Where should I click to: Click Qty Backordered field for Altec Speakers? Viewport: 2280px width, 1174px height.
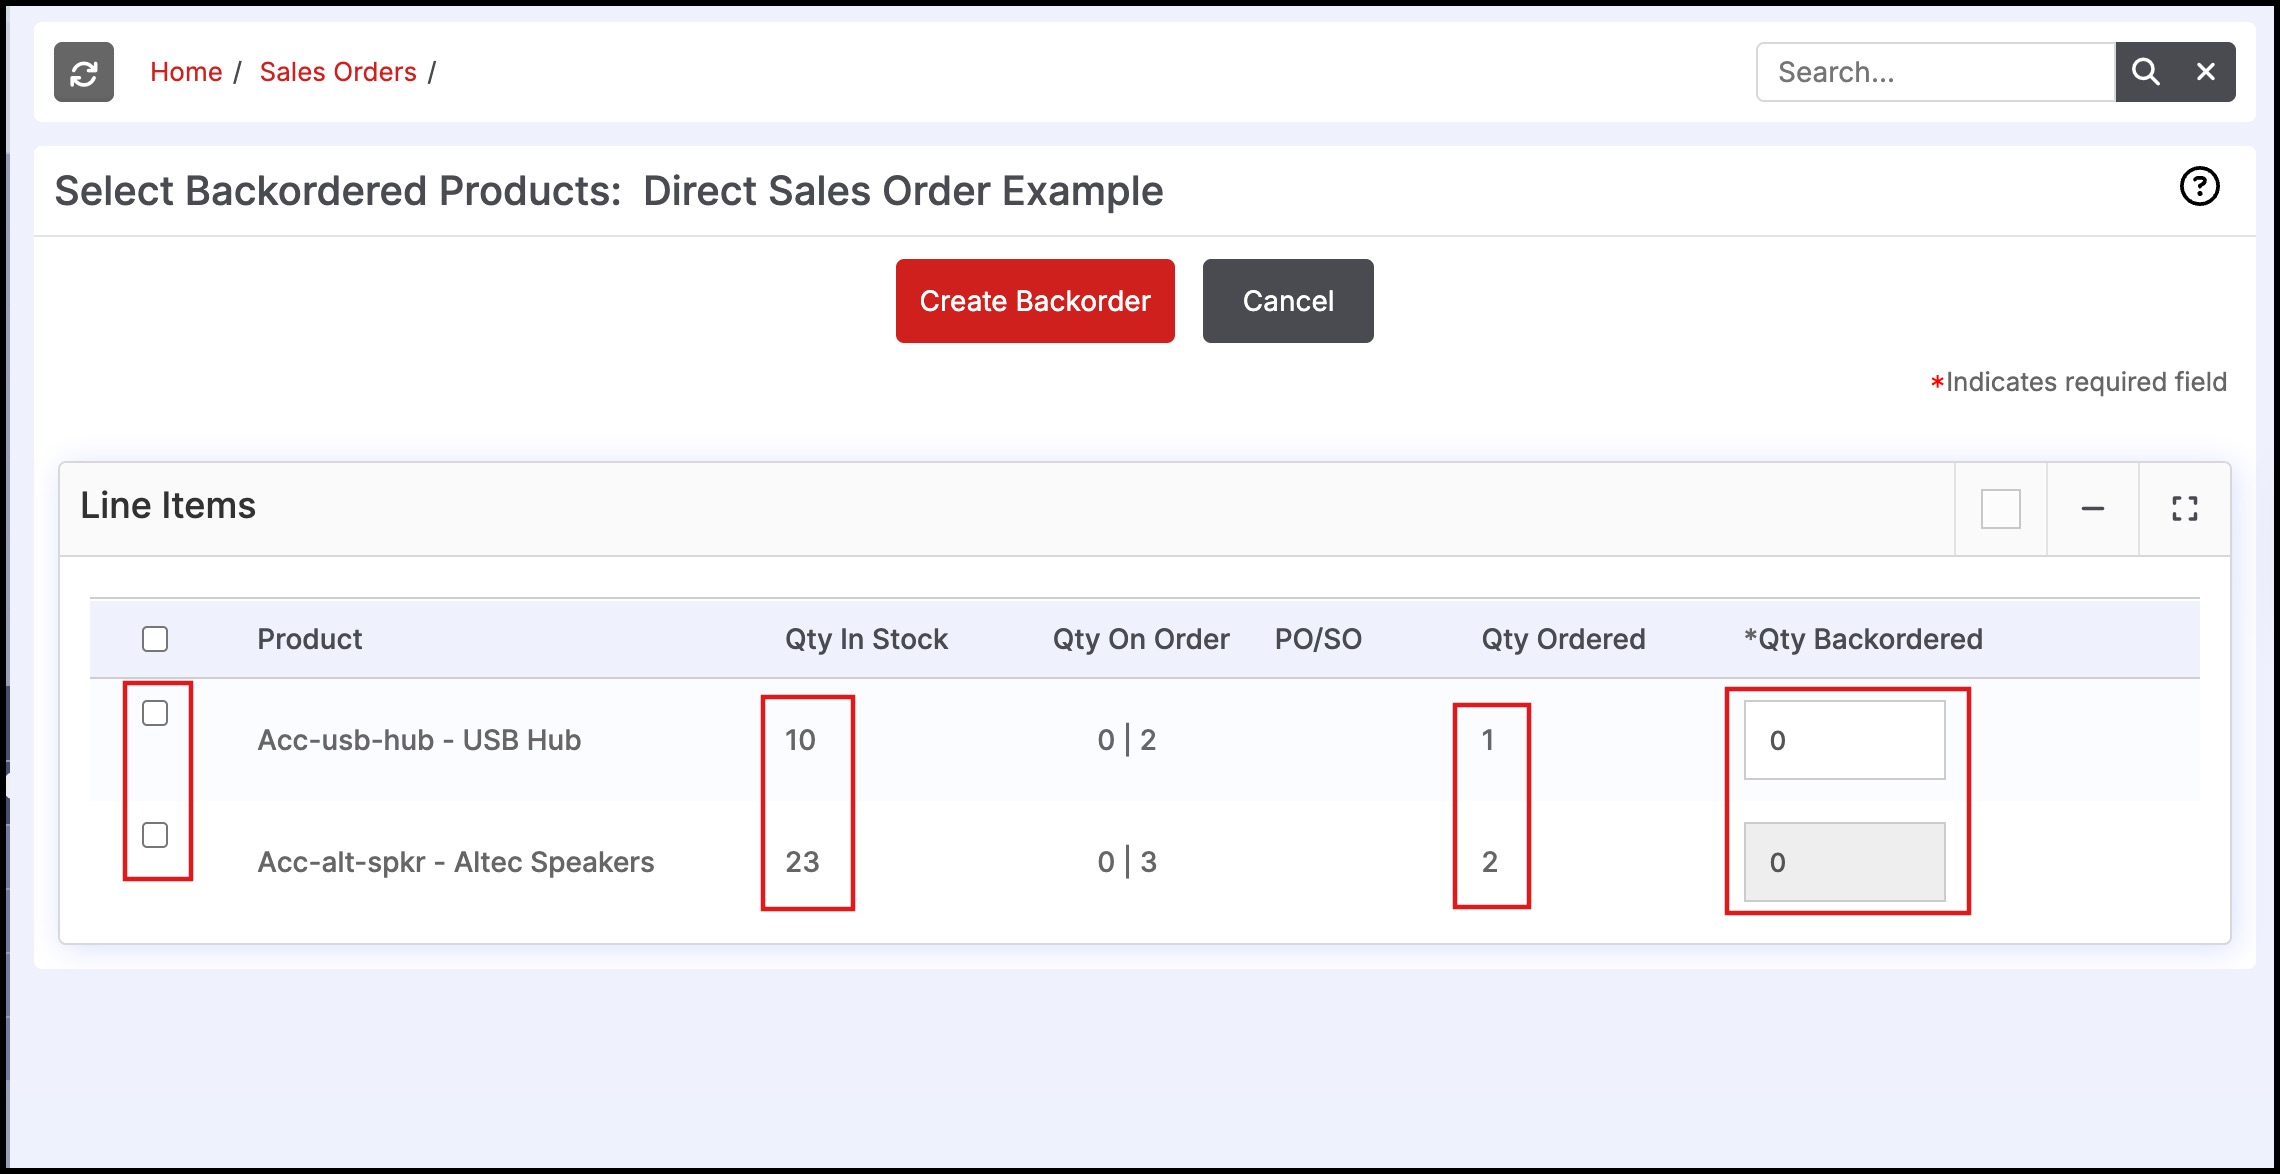1845,862
